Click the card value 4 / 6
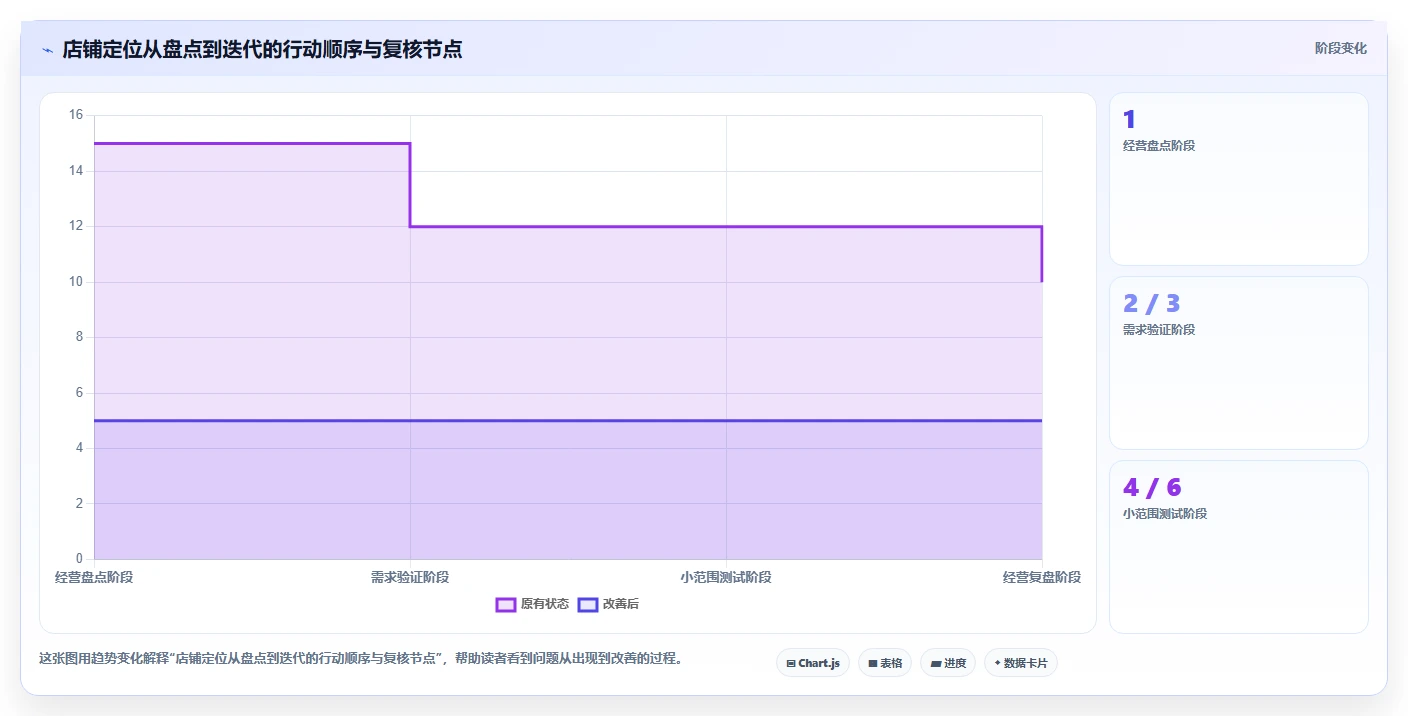Screen dimensions: 1408x716 tap(1152, 487)
